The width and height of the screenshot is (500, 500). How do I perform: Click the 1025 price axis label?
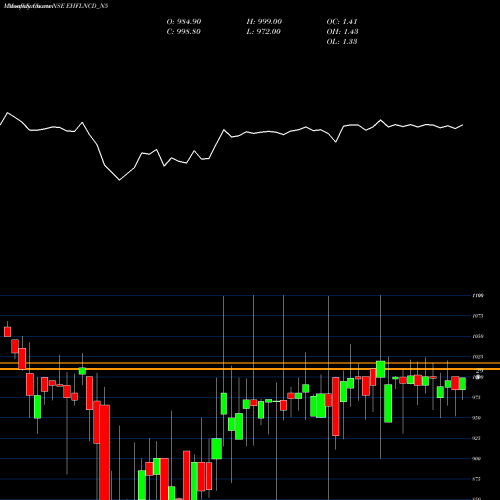point(478,357)
